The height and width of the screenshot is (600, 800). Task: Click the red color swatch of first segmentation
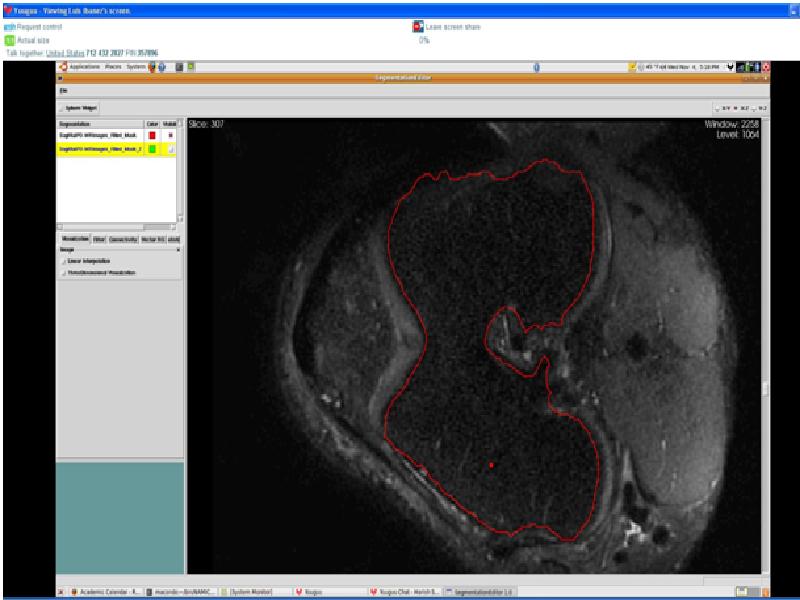click(x=152, y=134)
